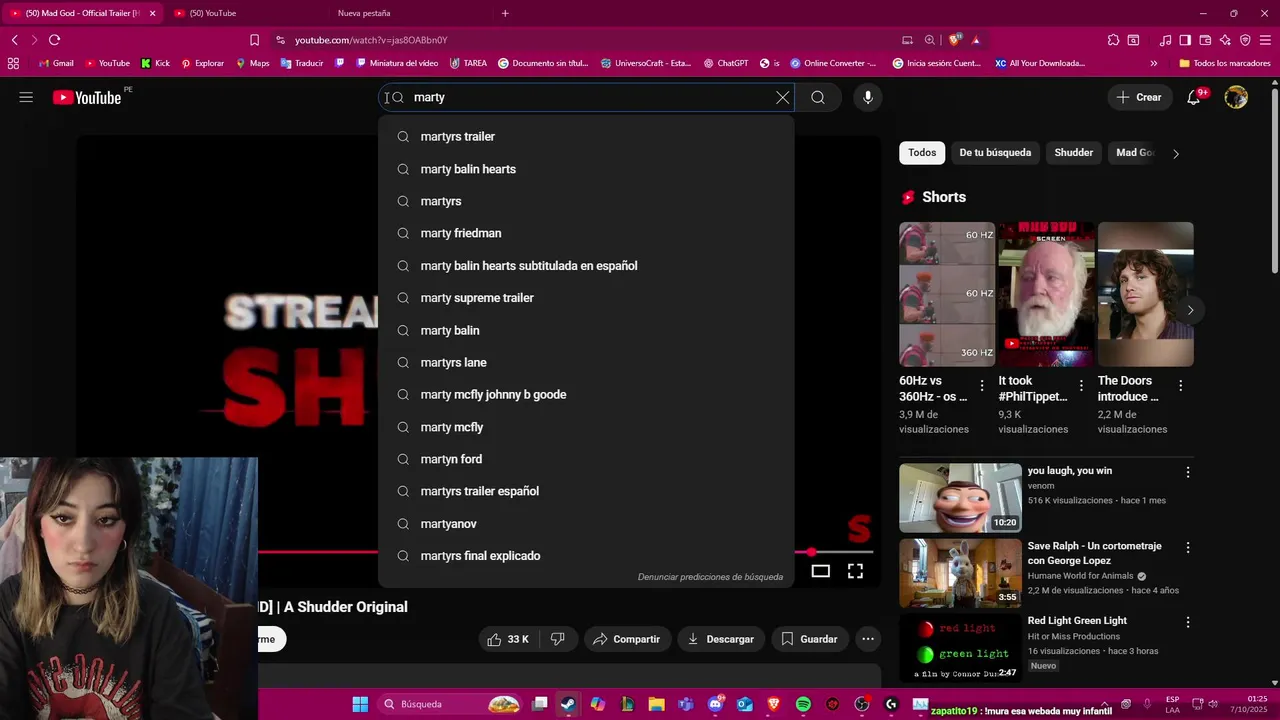Open the ChatGPT bookmark
The width and height of the screenshot is (1280, 720).
click(x=726, y=63)
